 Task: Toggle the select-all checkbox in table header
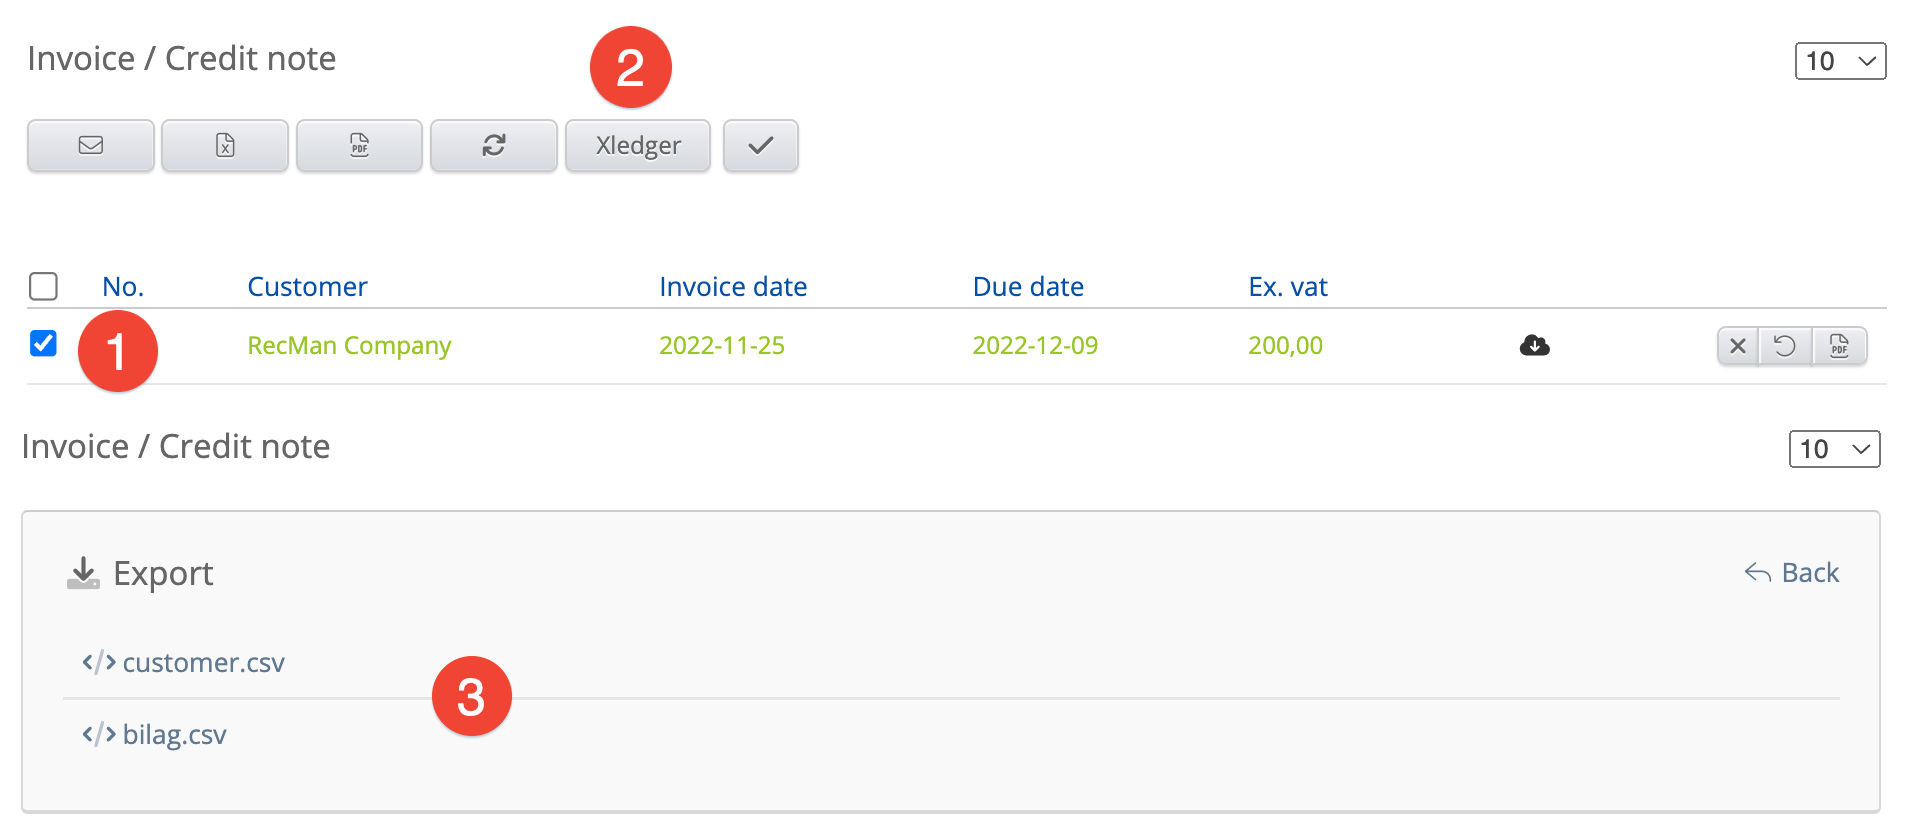coord(44,287)
